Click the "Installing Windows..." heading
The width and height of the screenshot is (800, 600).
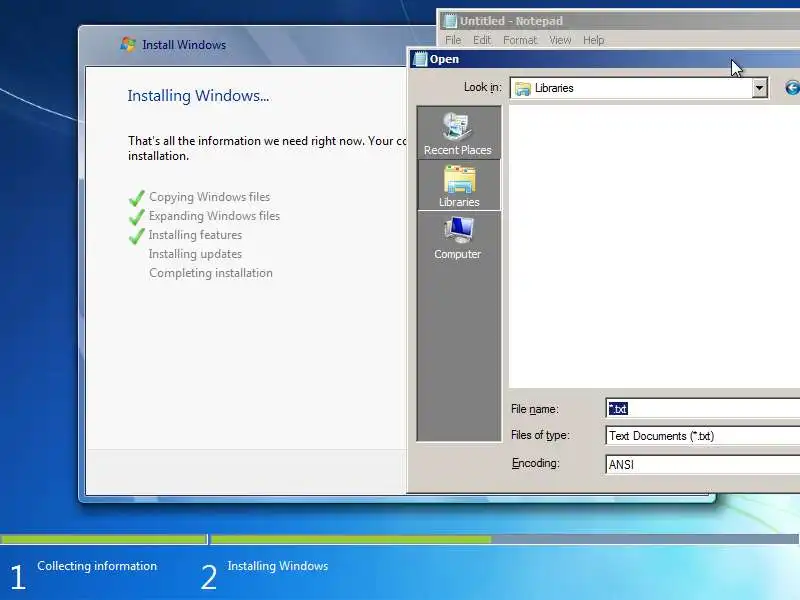(198, 96)
